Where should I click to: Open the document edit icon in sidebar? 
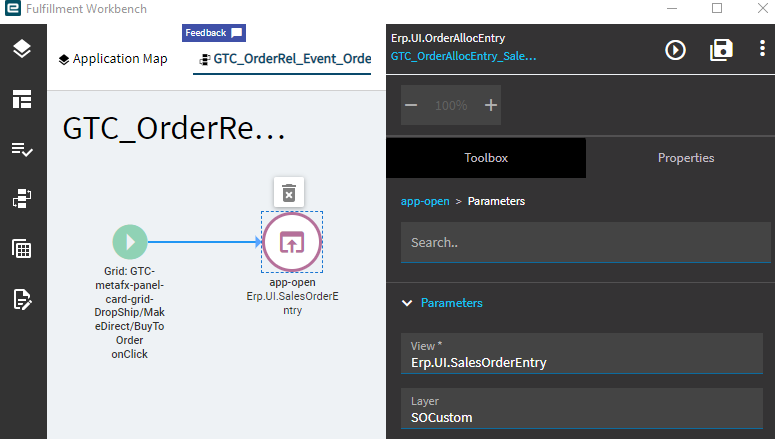22,299
